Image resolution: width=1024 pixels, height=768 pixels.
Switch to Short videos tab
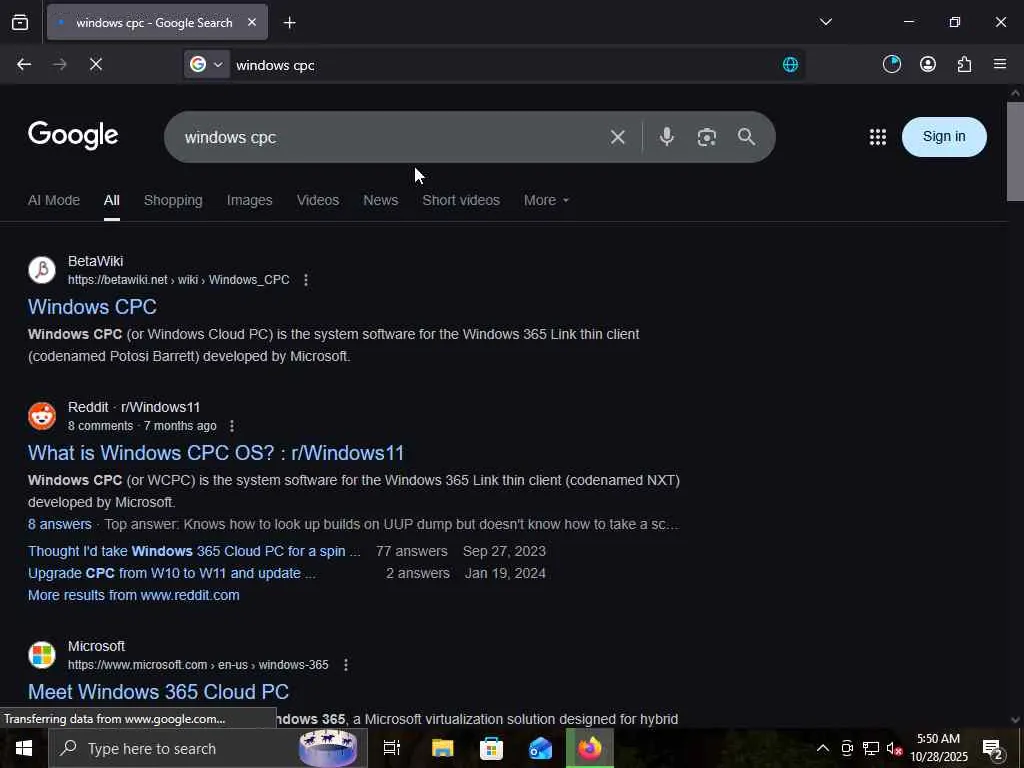461,200
